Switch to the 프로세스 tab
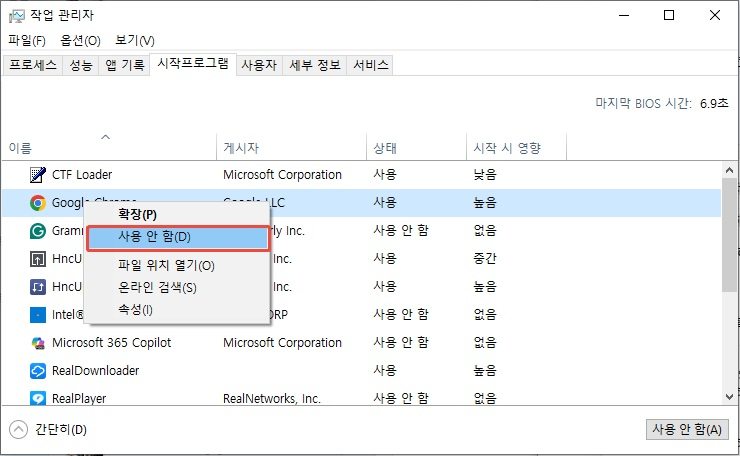This screenshot has height=456, width=740. (33, 65)
